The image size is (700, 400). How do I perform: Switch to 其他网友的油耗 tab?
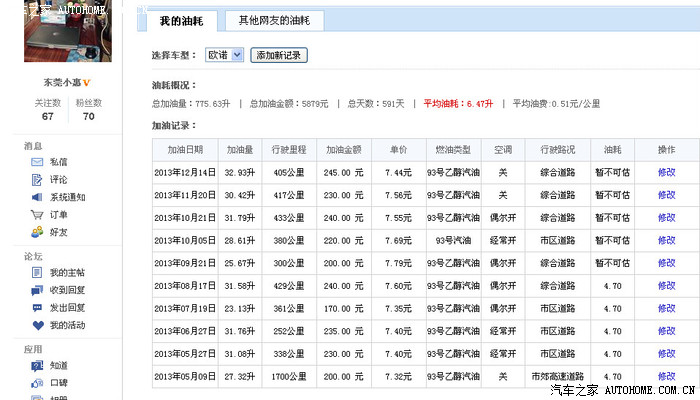click(x=273, y=20)
